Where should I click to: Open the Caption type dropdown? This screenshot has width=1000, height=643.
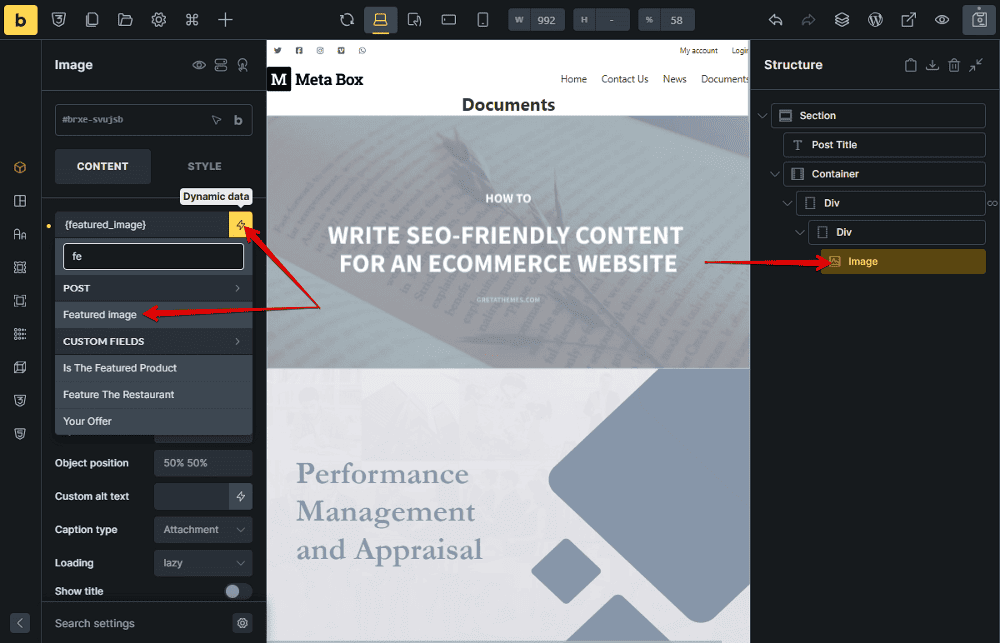pos(203,529)
